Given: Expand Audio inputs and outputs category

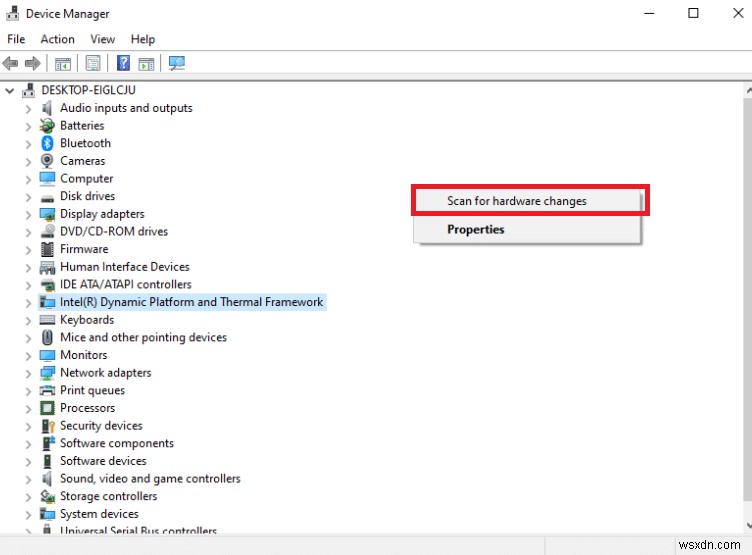Looking at the screenshot, I should pyautogui.click(x=28, y=109).
